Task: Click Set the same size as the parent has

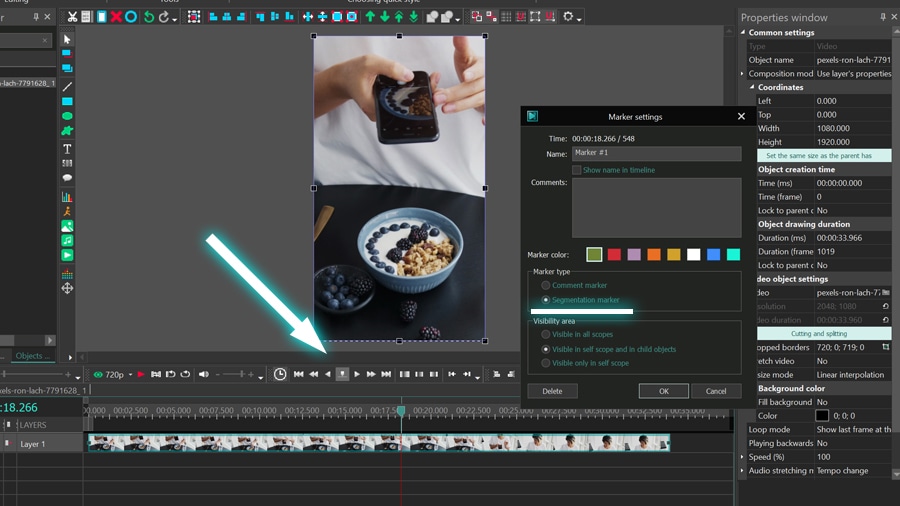Action: [824, 155]
